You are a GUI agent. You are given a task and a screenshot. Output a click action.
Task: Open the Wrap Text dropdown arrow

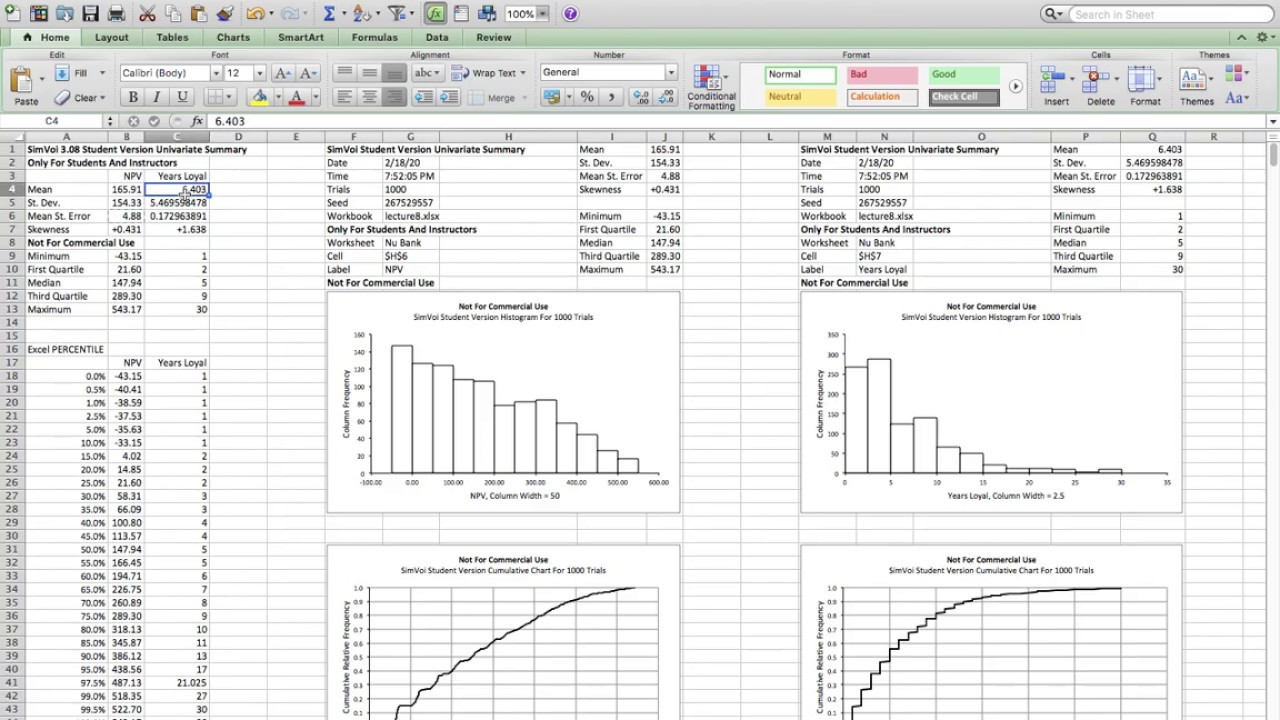click(x=523, y=73)
